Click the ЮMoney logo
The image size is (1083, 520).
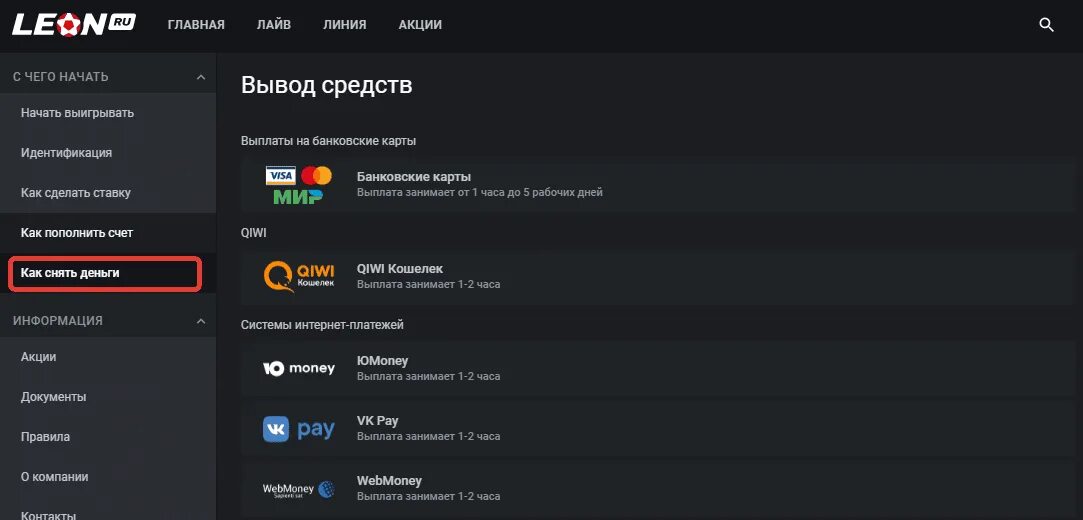tap(298, 369)
